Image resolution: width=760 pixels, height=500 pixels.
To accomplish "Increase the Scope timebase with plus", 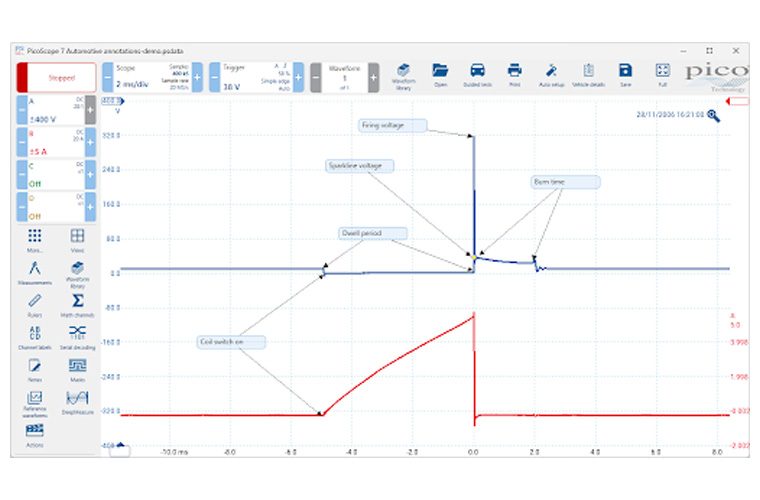I will pyautogui.click(x=196, y=77).
